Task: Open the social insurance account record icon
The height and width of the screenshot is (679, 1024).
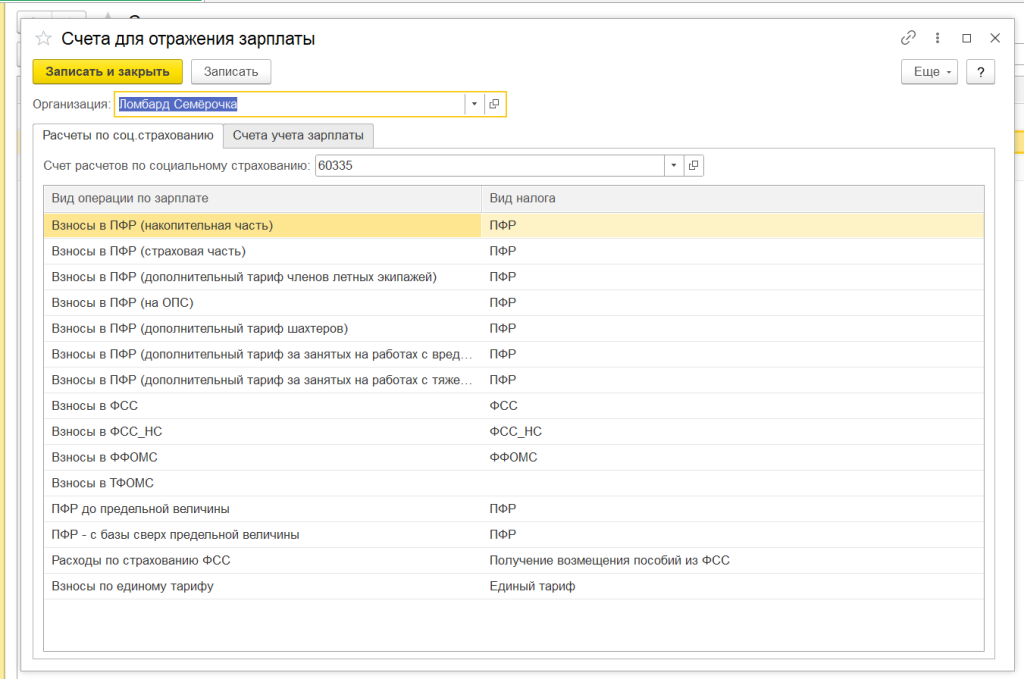Action: (694, 165)
